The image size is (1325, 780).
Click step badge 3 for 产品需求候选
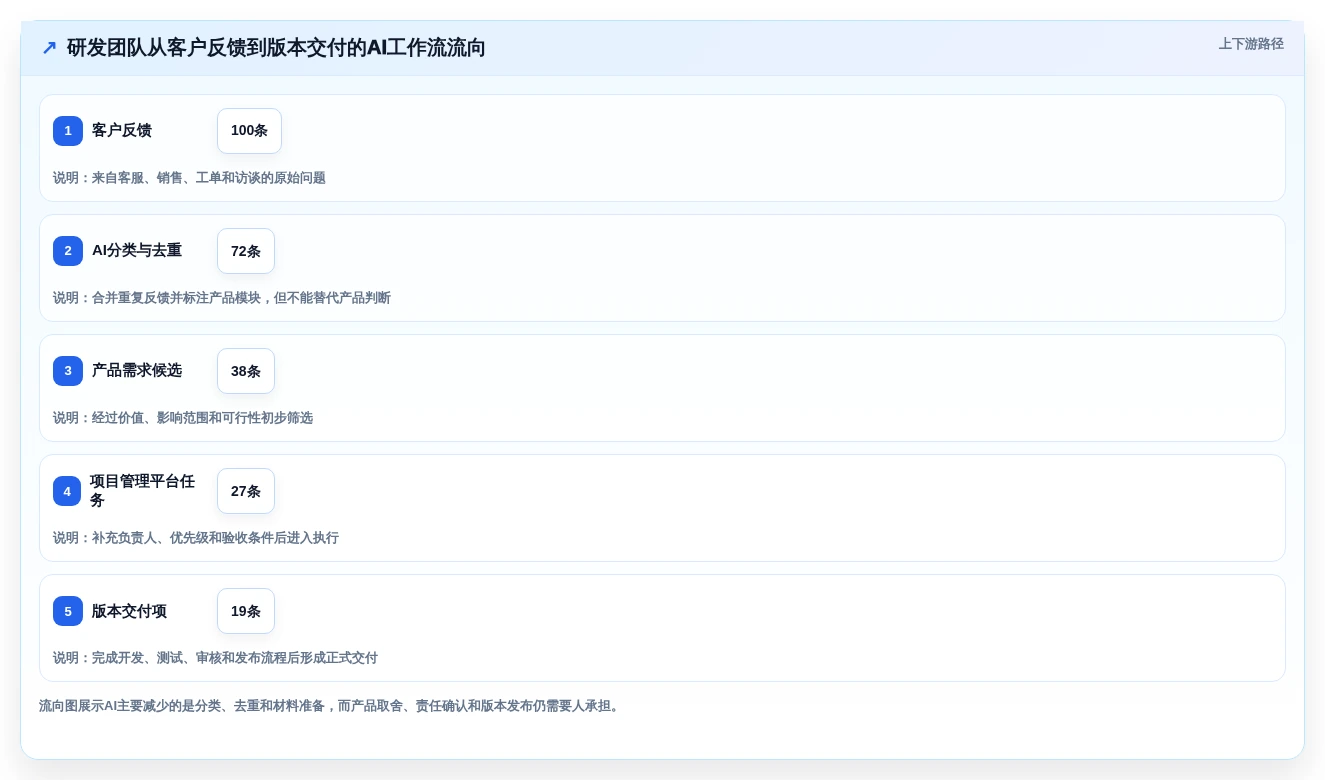(68, 371)
